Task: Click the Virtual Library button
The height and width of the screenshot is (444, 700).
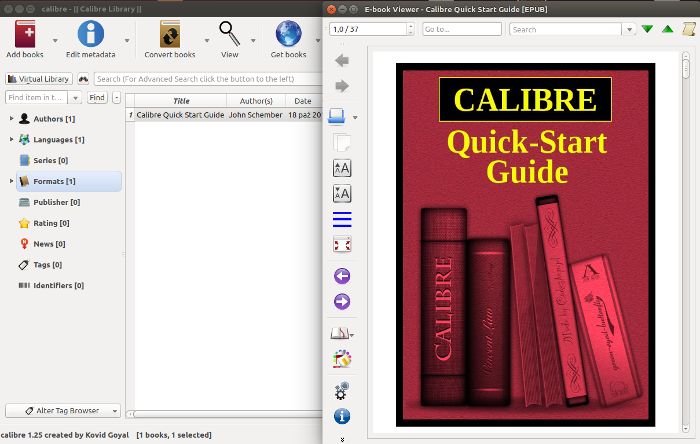Action: [39, 79]
